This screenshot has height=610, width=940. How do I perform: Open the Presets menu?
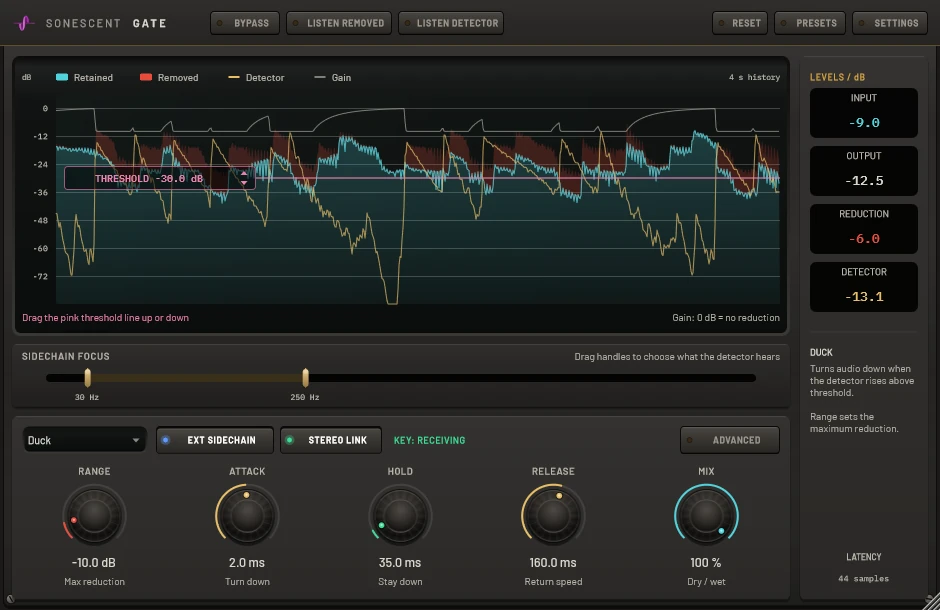coord(810,23)
